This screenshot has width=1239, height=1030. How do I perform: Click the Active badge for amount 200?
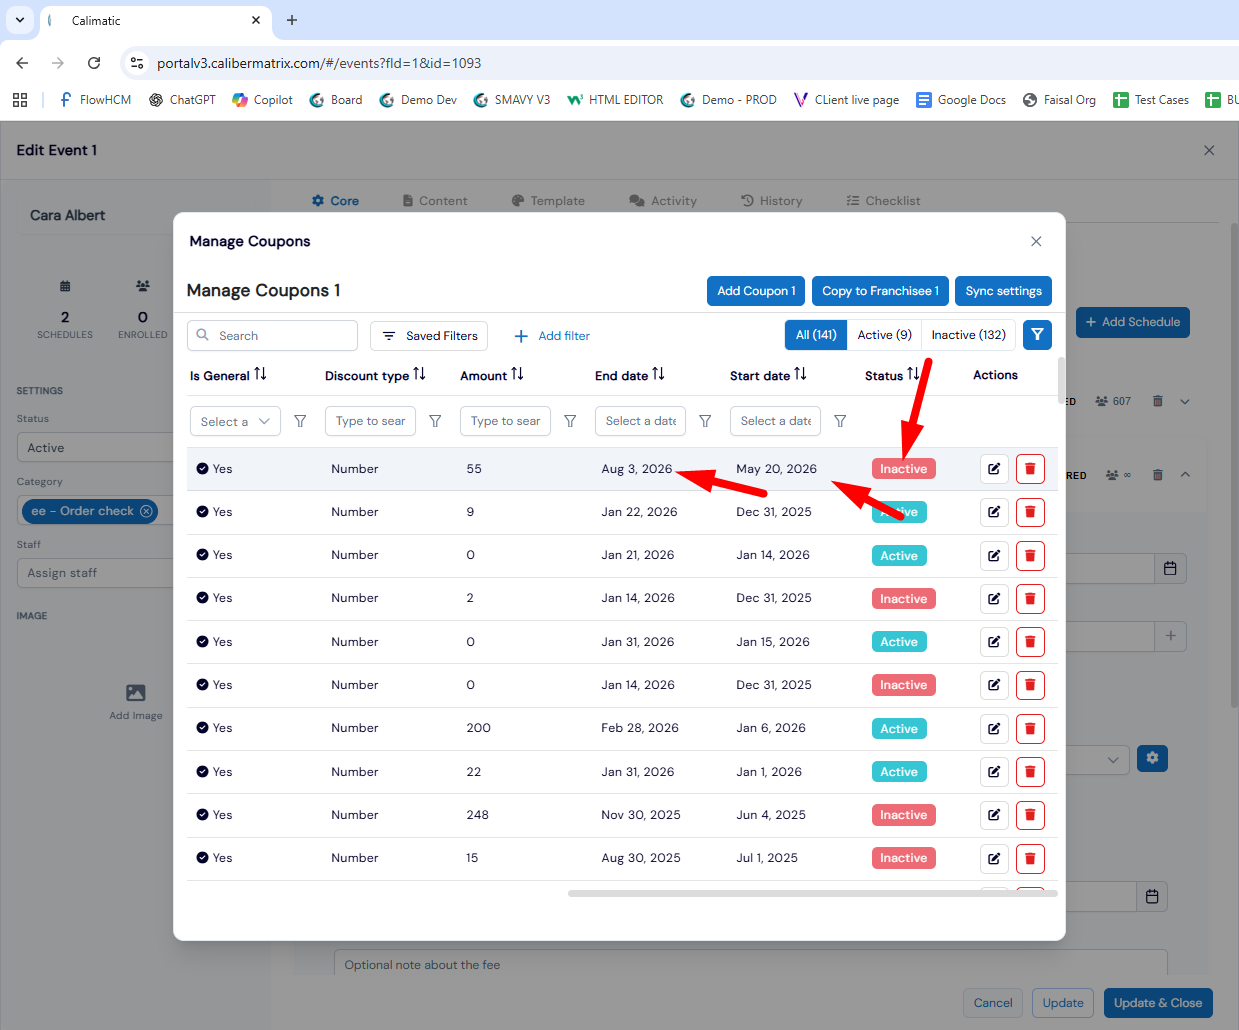coord(899,729)
